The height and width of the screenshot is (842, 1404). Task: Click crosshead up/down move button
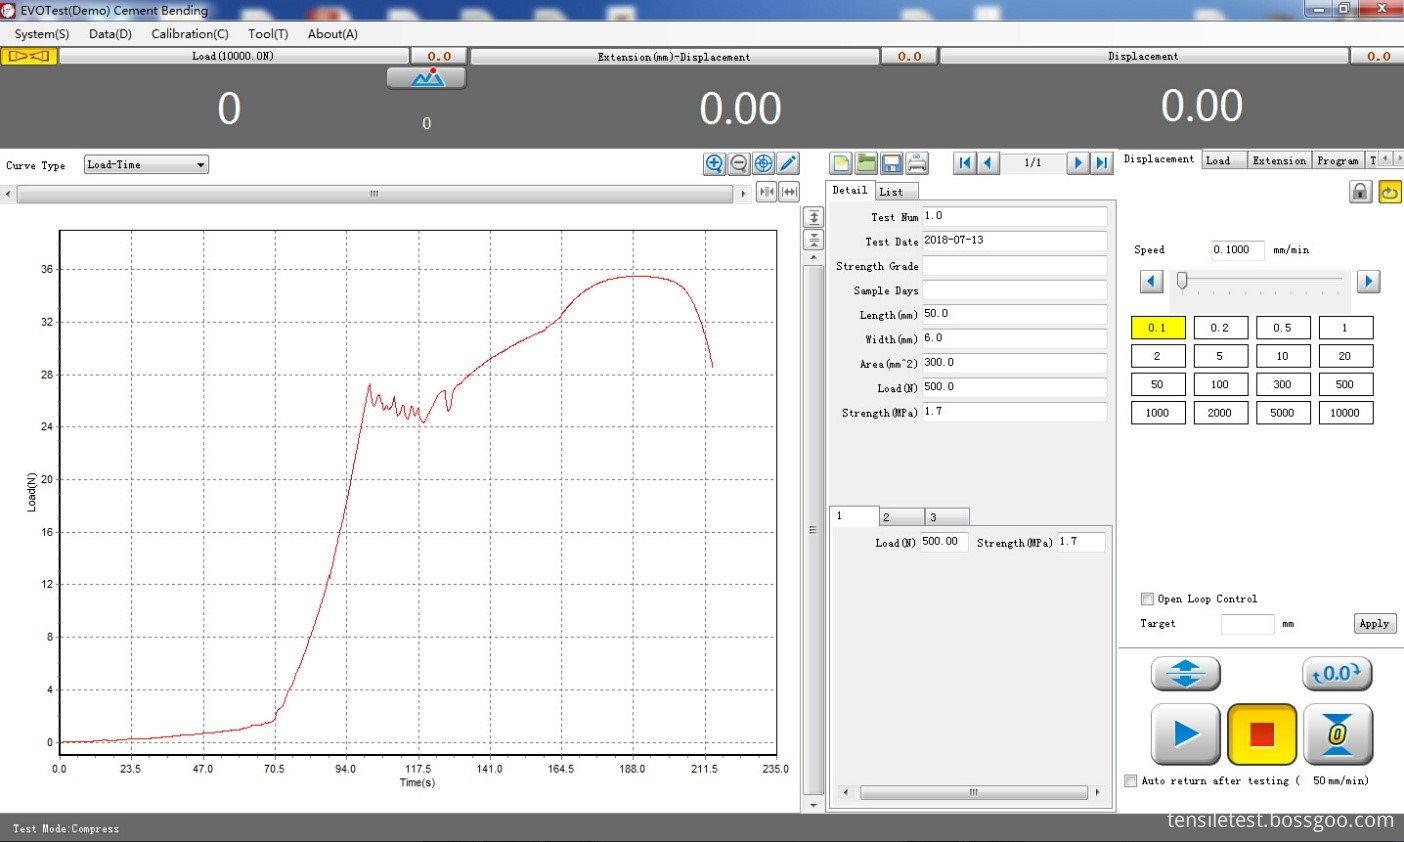pos(1186,674)
